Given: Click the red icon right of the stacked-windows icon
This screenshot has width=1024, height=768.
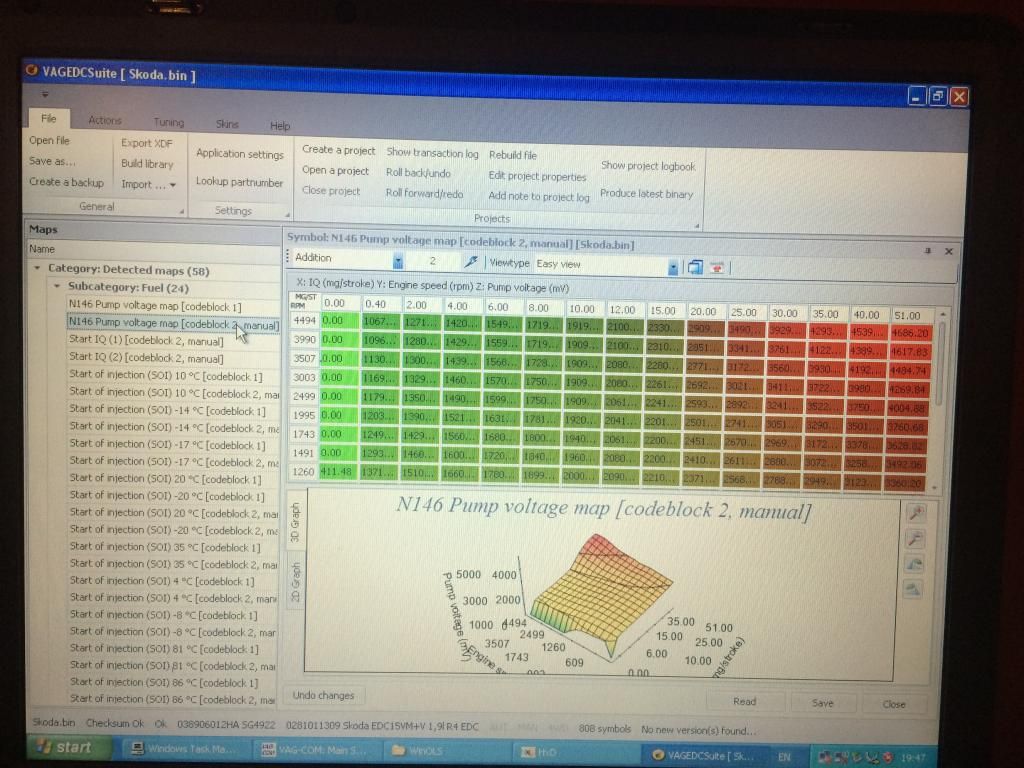Looking at the screenshot, I should coord(717,267).
